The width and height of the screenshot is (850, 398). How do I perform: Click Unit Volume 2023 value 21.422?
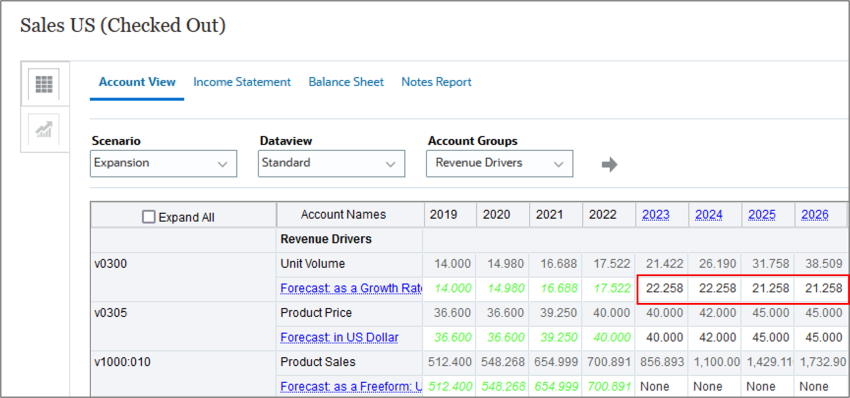[666, 264]
